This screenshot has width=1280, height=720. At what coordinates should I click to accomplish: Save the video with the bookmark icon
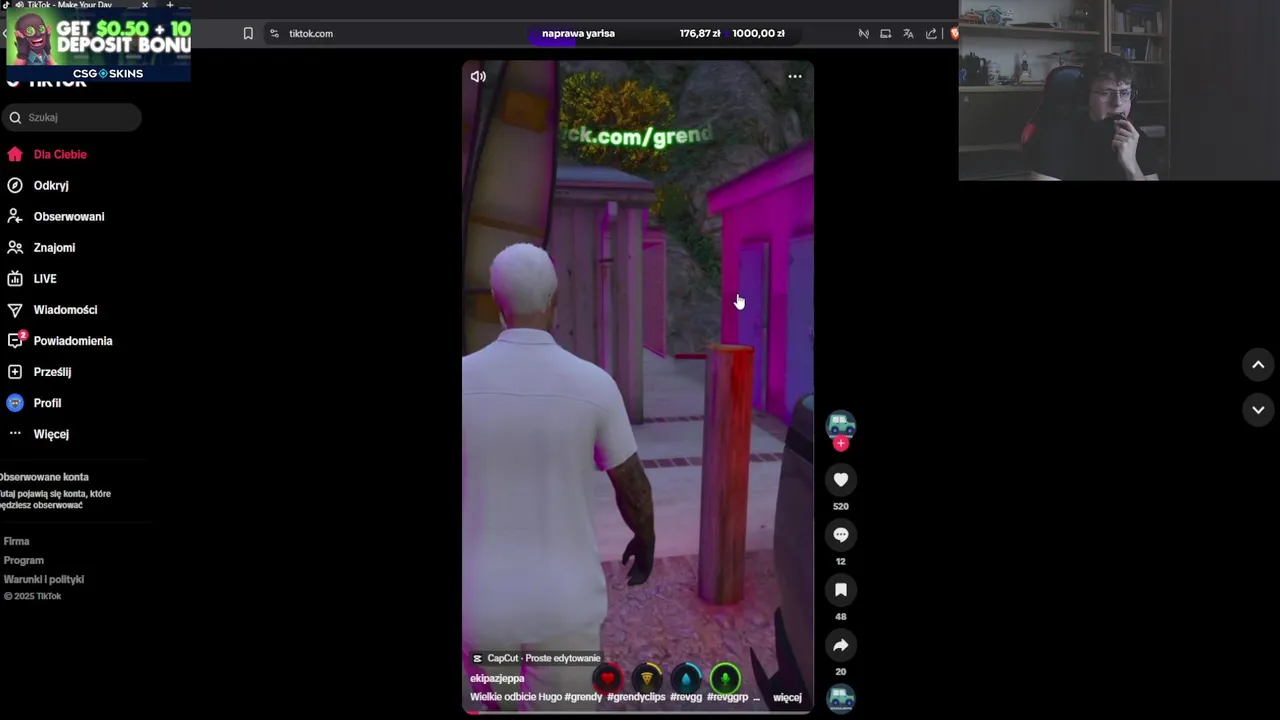coord(841,590)
